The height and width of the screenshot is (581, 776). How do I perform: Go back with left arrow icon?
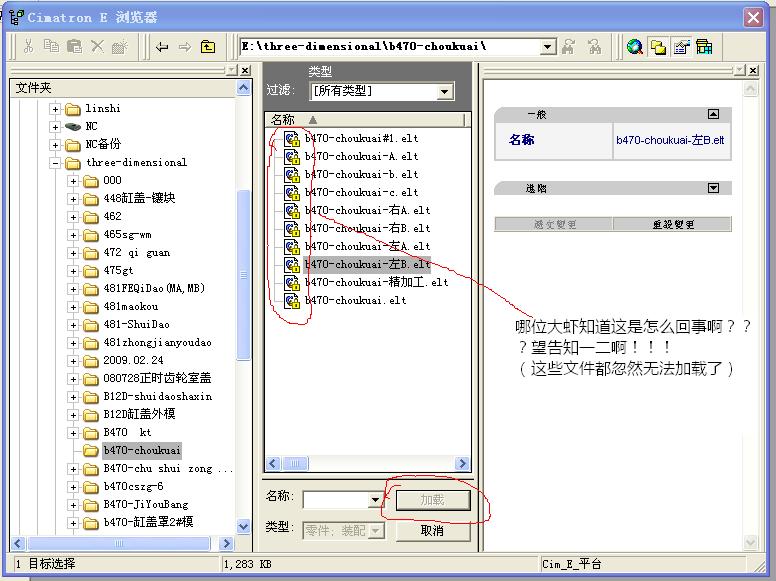[x=162, y=47]
